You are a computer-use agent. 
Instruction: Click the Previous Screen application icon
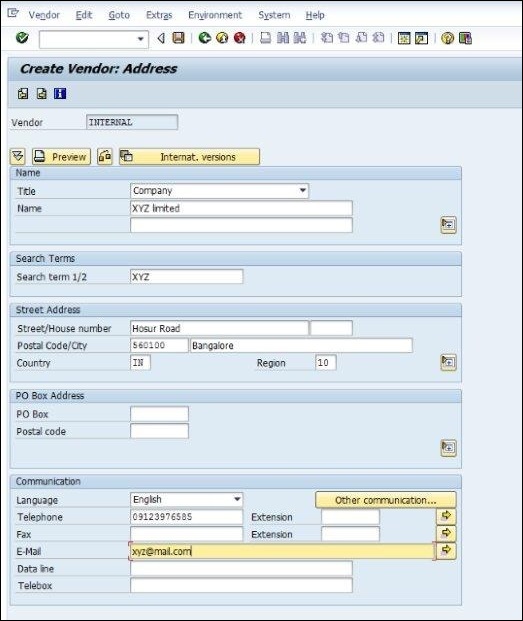click(23, 94)
